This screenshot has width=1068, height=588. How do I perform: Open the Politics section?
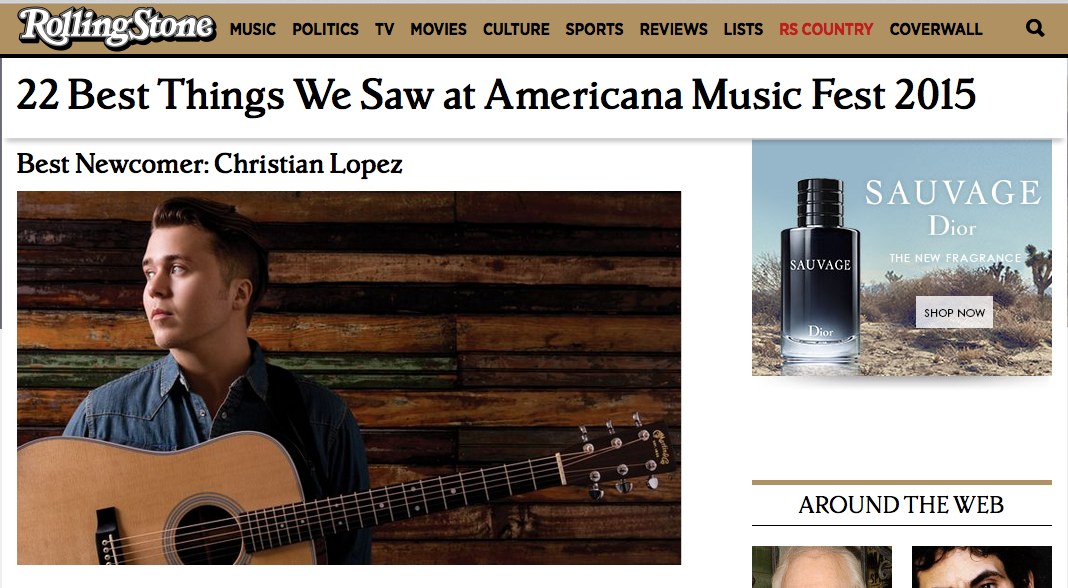325,29
